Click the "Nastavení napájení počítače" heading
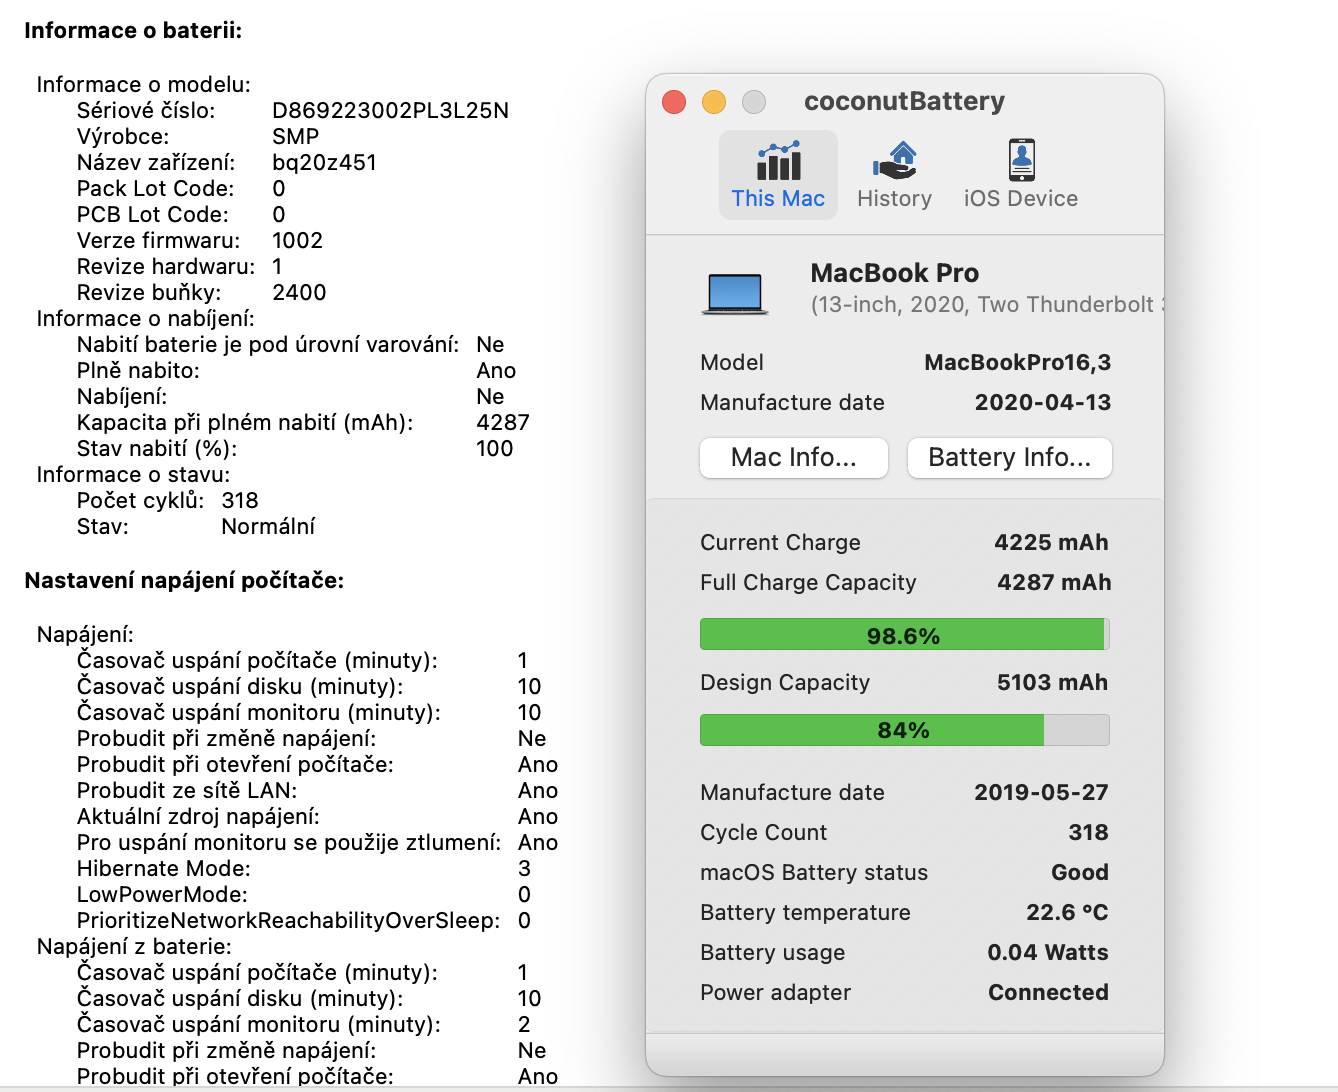The image size is (1338, 1092). (184, 580)
